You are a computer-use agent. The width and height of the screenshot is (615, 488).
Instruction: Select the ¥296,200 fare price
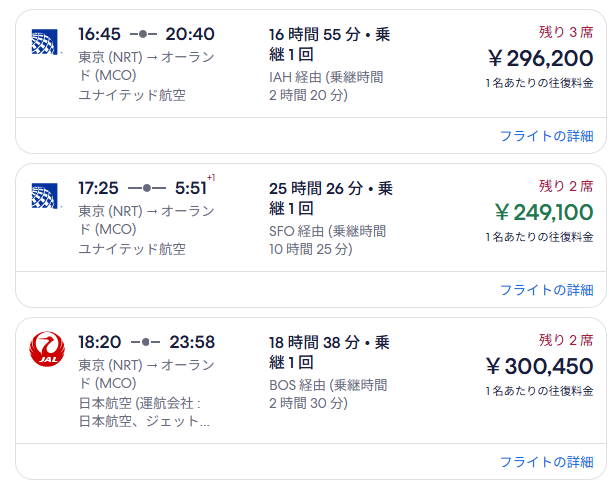pos(540,58)
